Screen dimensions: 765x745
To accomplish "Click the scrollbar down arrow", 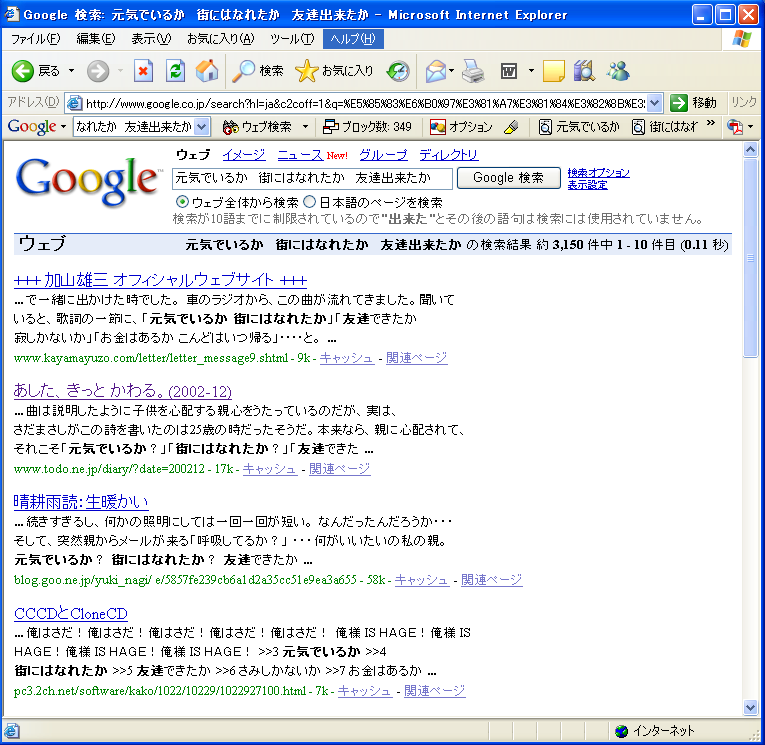I will pos(750,706).
